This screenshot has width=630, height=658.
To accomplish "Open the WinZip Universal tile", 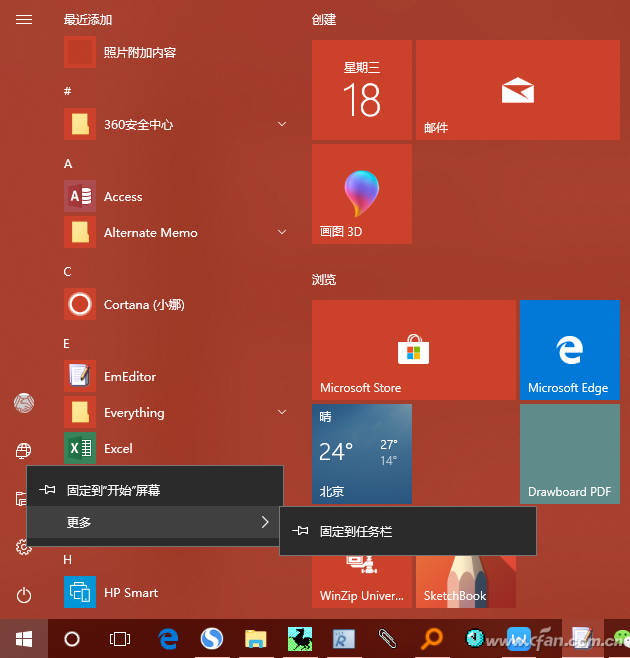I will [362, 582].
